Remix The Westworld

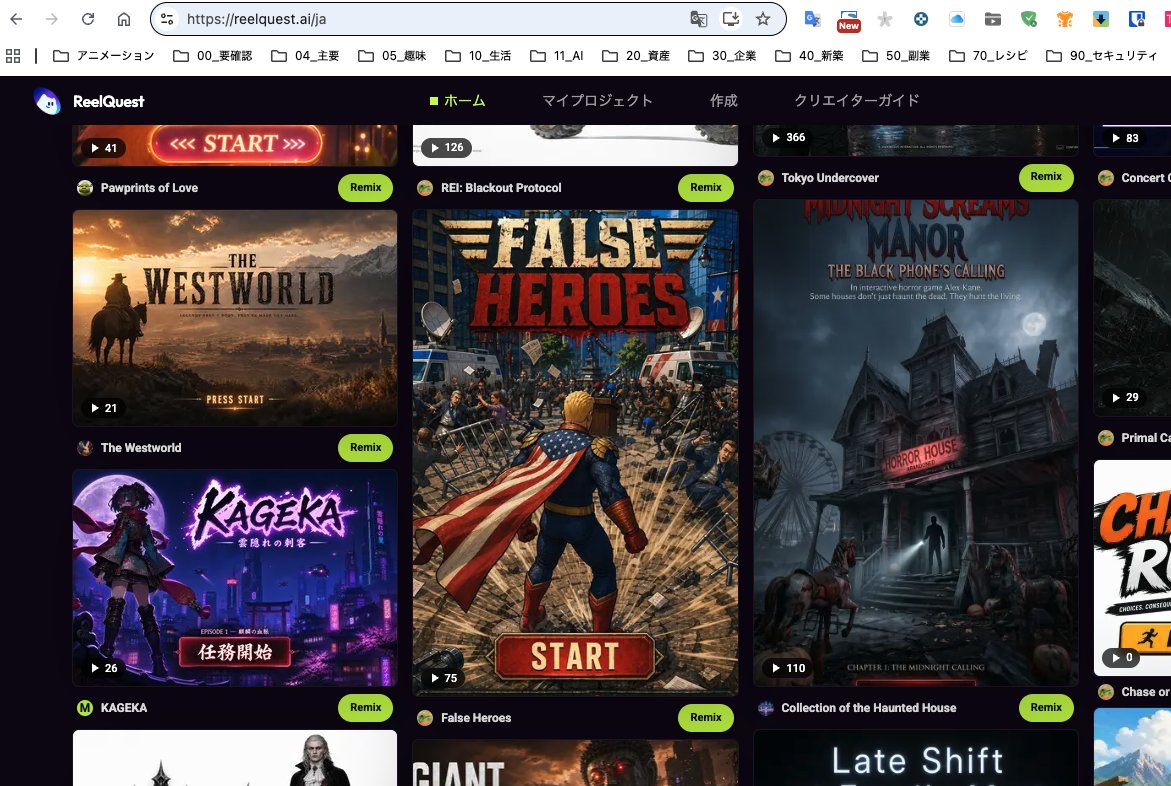coord(365,448)
